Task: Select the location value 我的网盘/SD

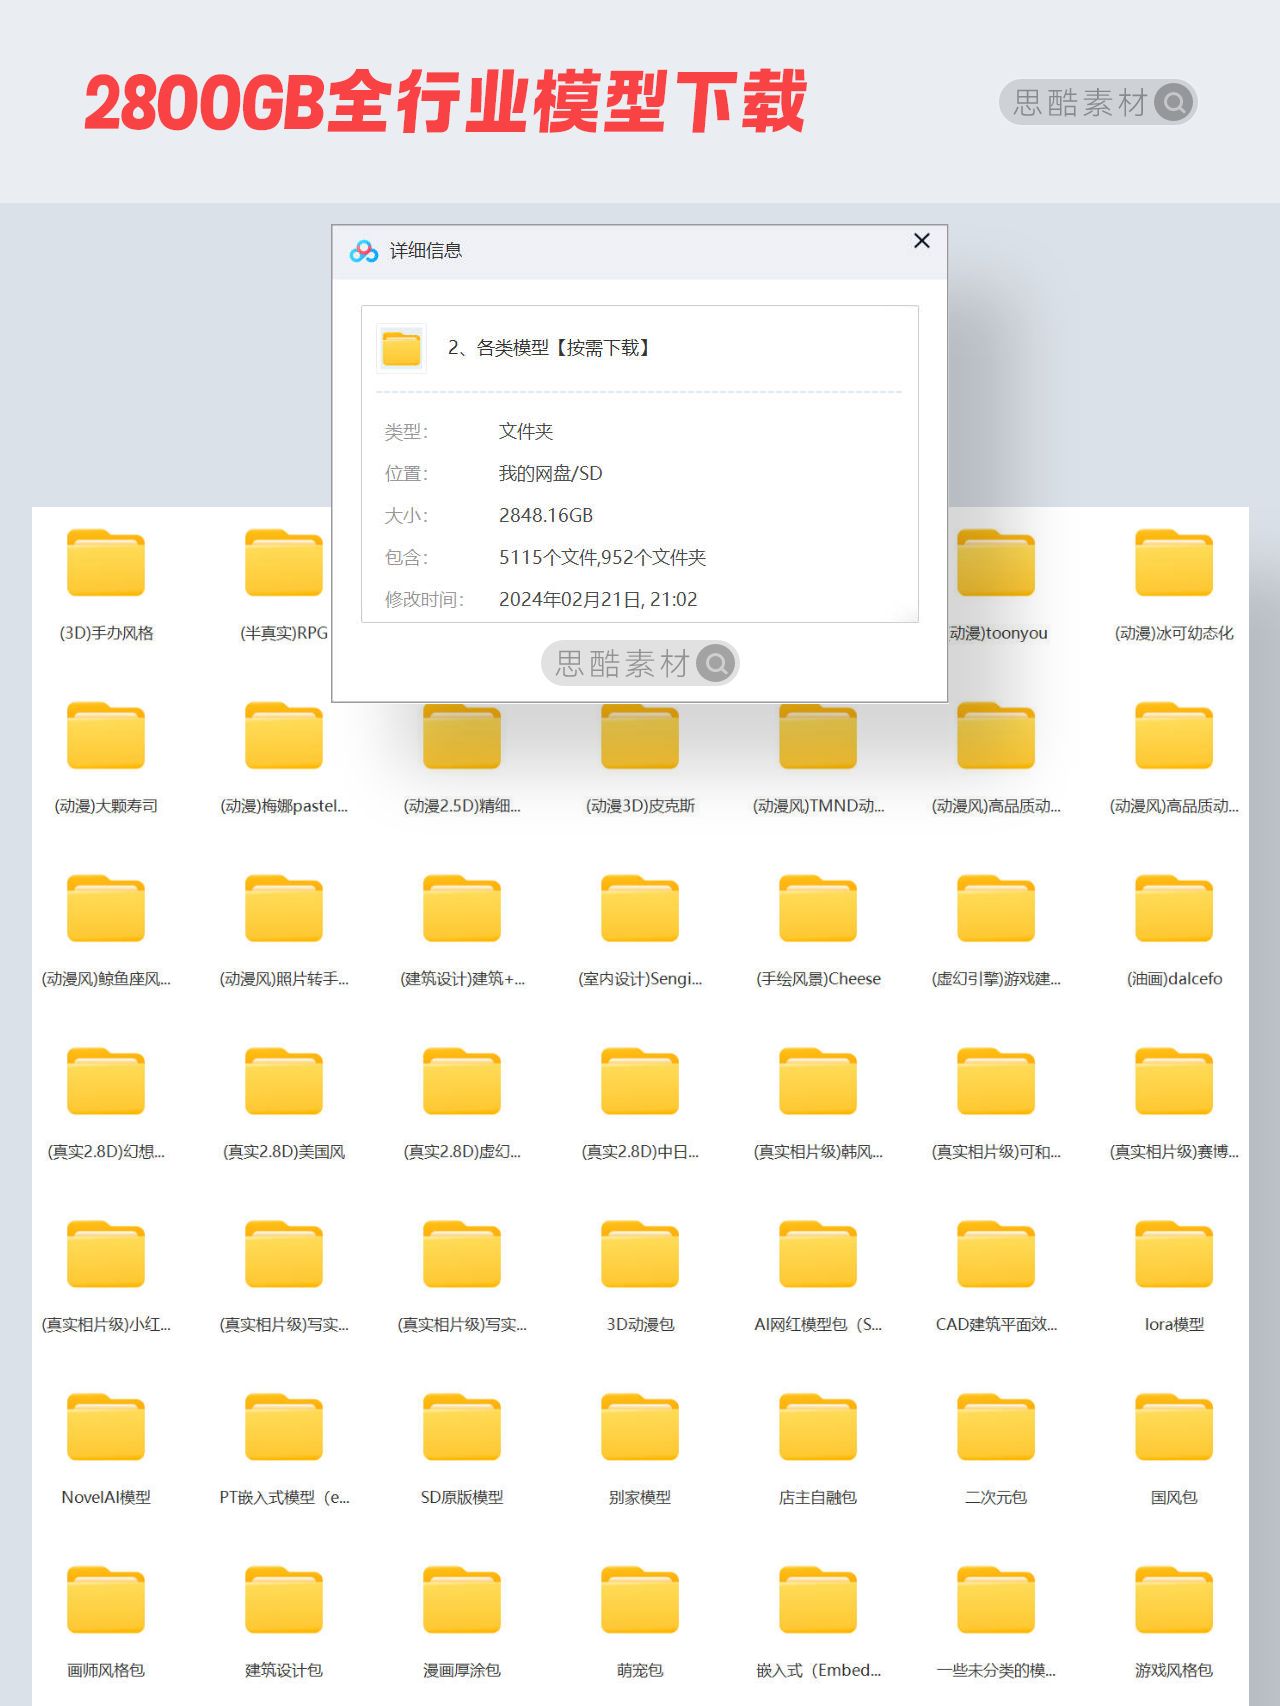Action: point(550,474)
